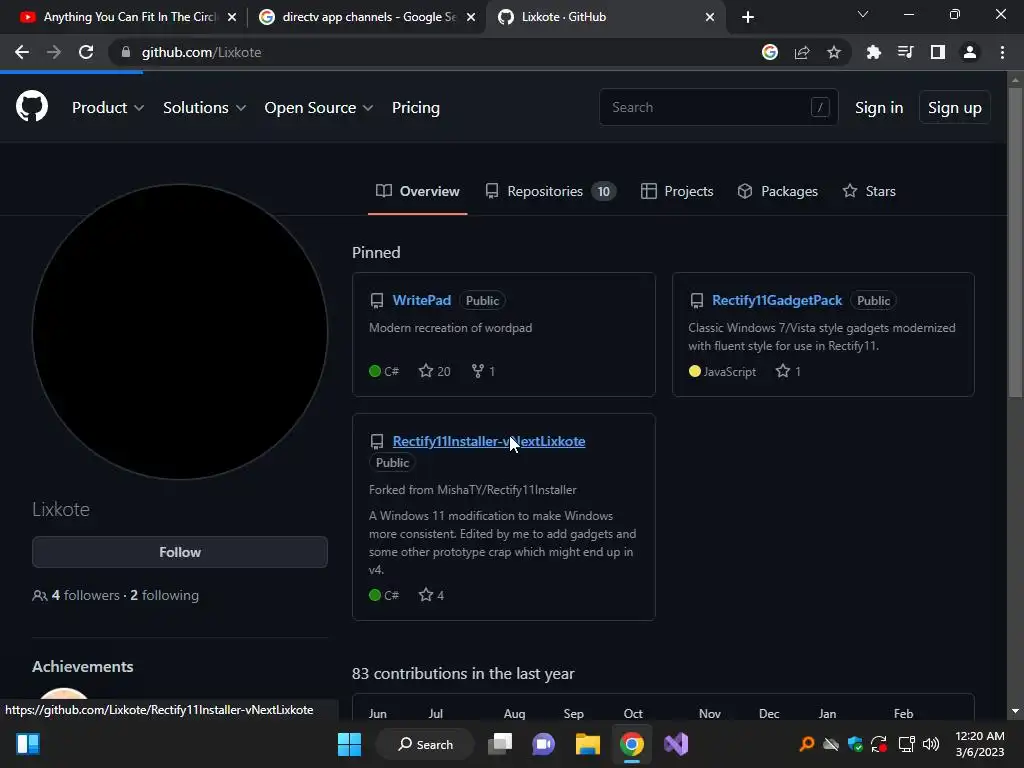1024x768 pixels.
Task: Open the volume tray icon
Action: tap(931, 744)
